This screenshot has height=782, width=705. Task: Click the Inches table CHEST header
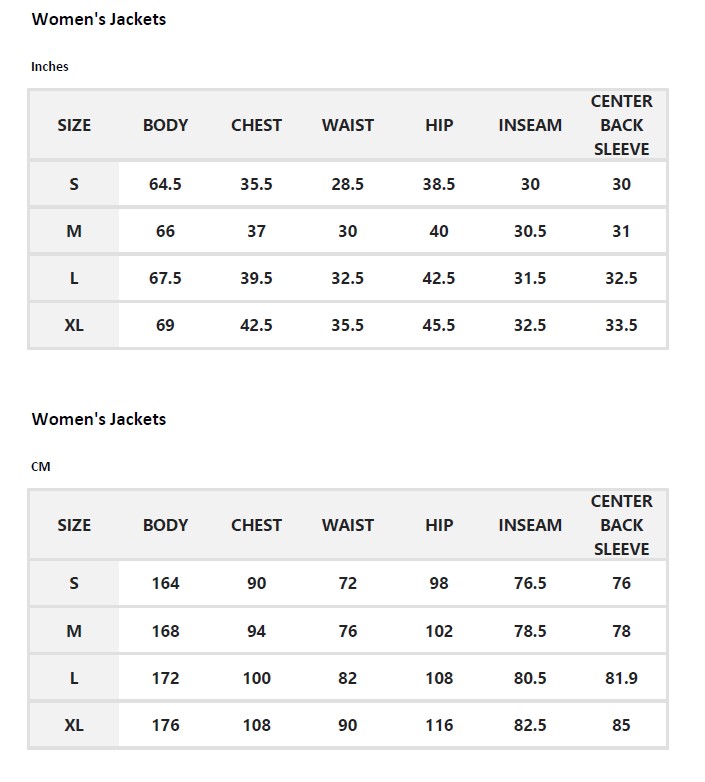pyautogui.click(x=256, y=125)
